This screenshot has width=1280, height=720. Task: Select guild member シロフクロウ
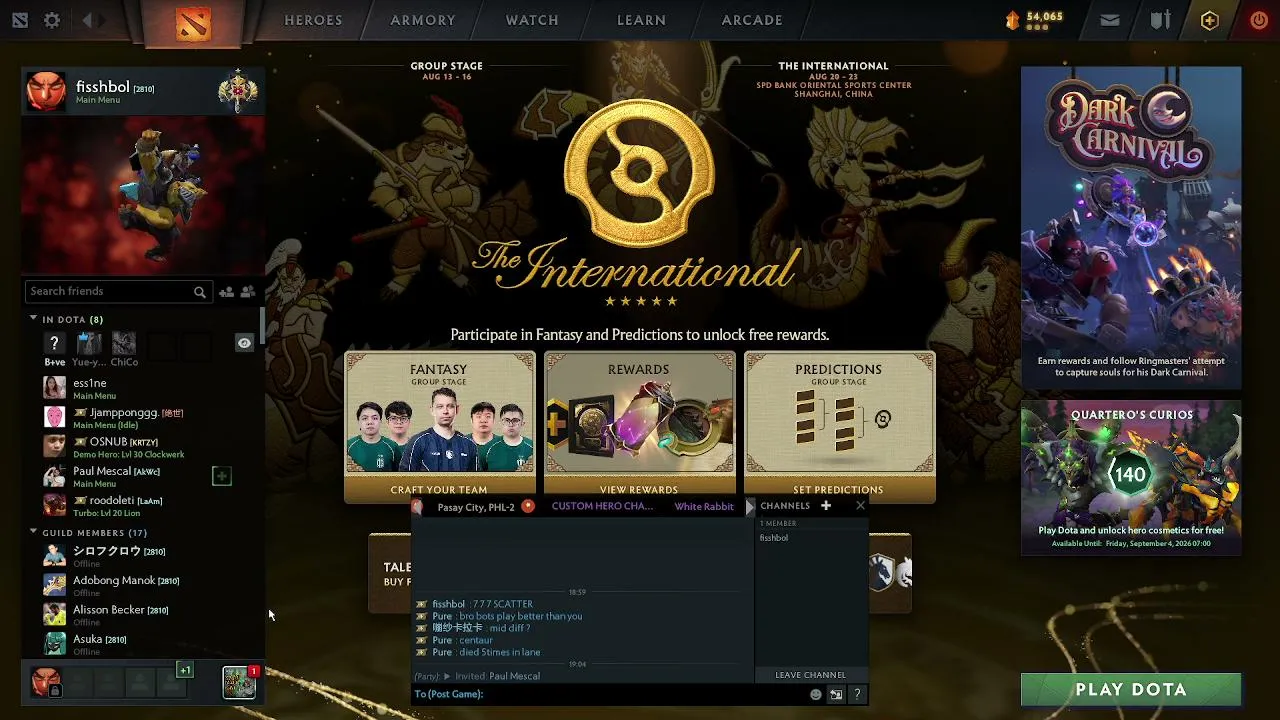click(x=140, y=556)
